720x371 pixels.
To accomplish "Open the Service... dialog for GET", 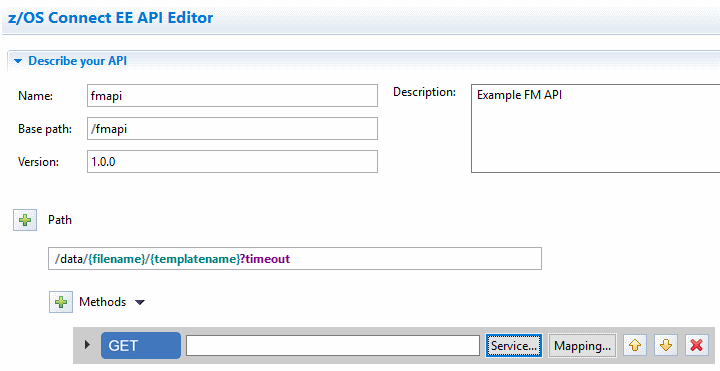I will click(514, 346).
